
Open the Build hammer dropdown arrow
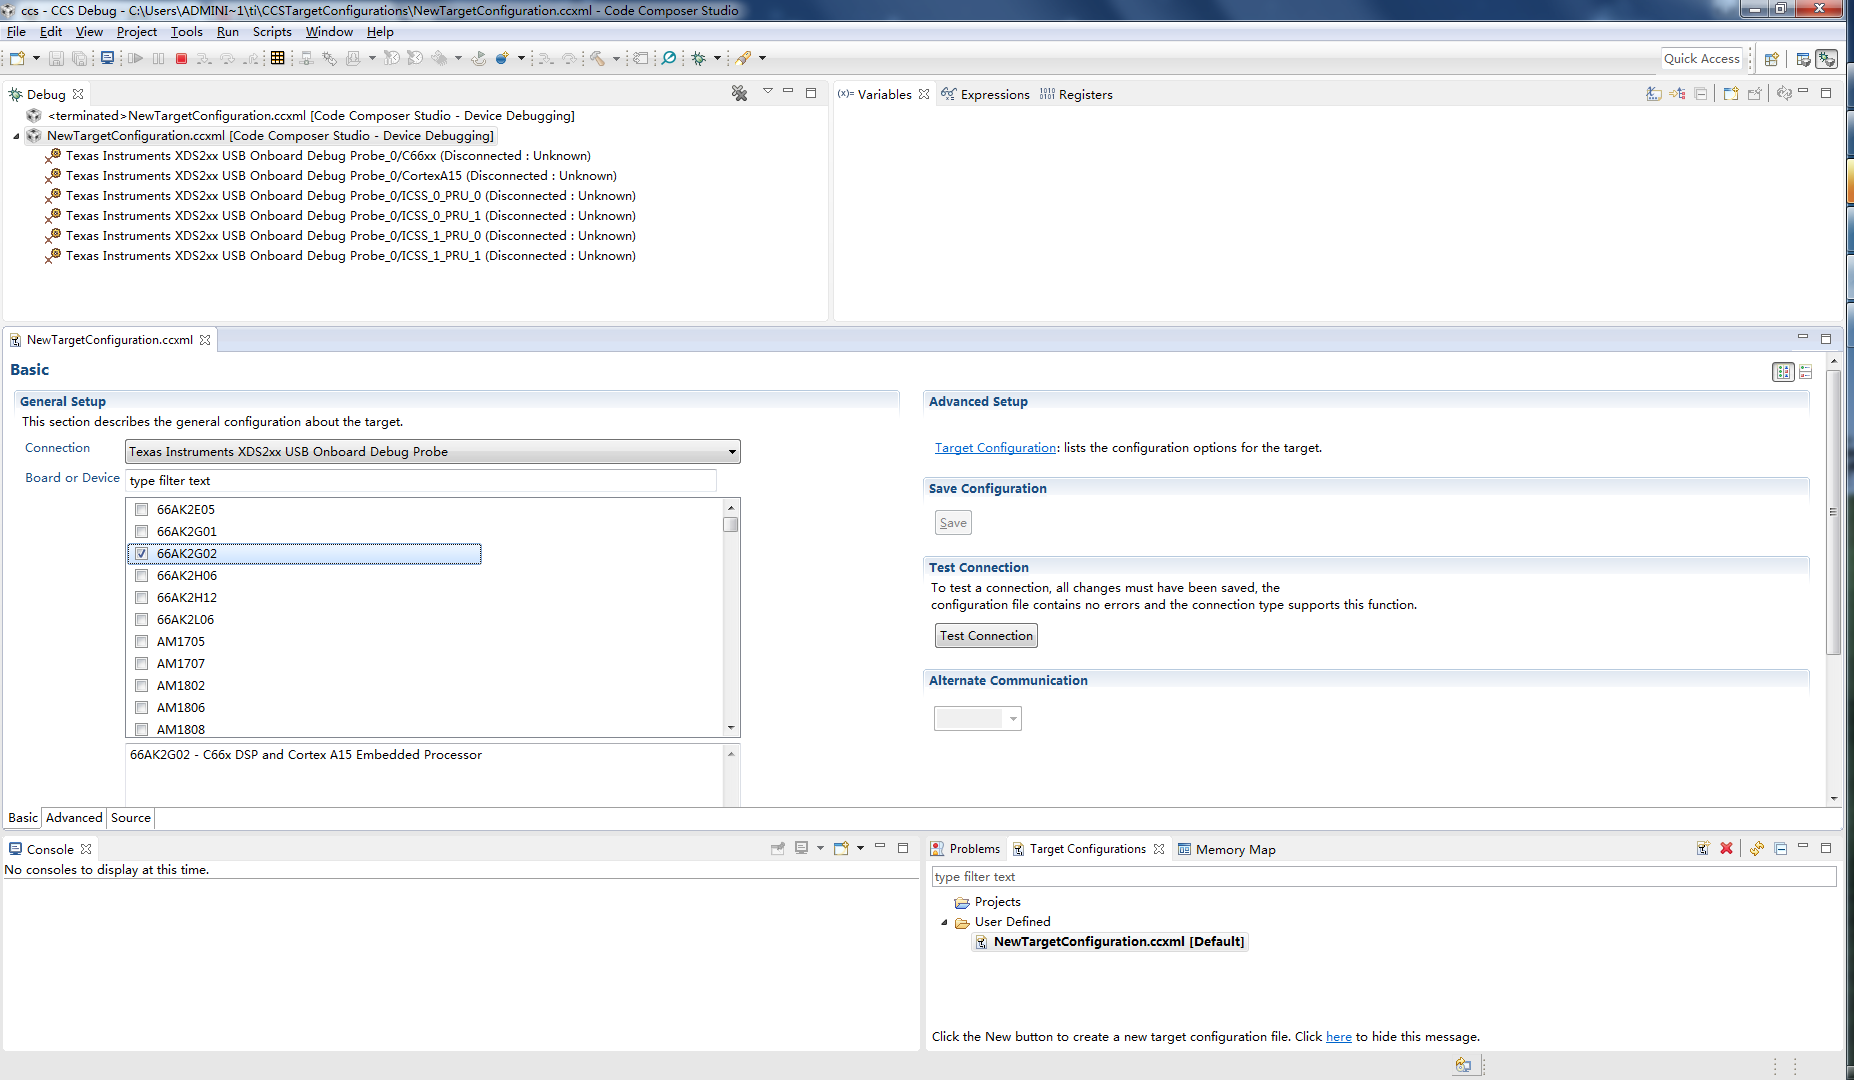616,59
